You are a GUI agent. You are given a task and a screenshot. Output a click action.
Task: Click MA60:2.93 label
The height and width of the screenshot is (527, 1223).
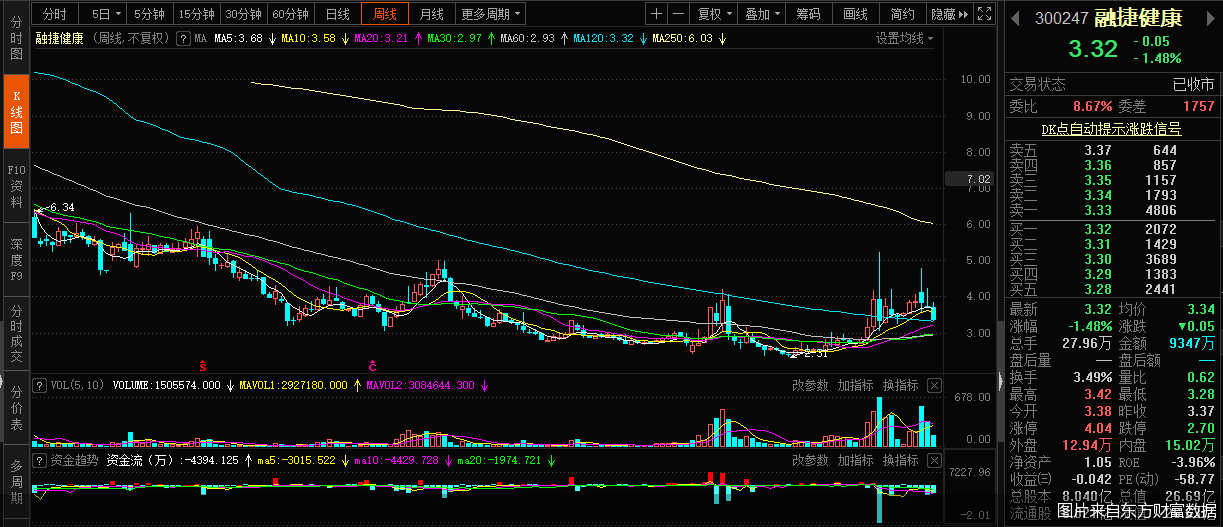click(527, 38)
